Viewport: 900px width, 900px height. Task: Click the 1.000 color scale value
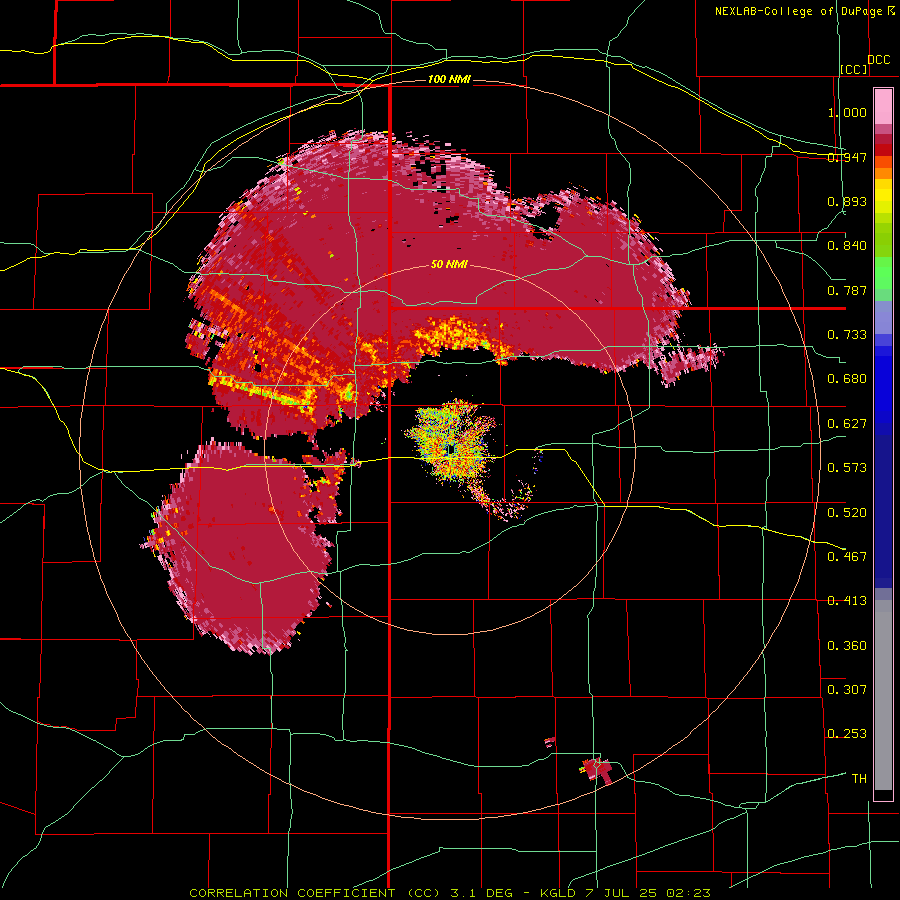(x=847, y=112)
